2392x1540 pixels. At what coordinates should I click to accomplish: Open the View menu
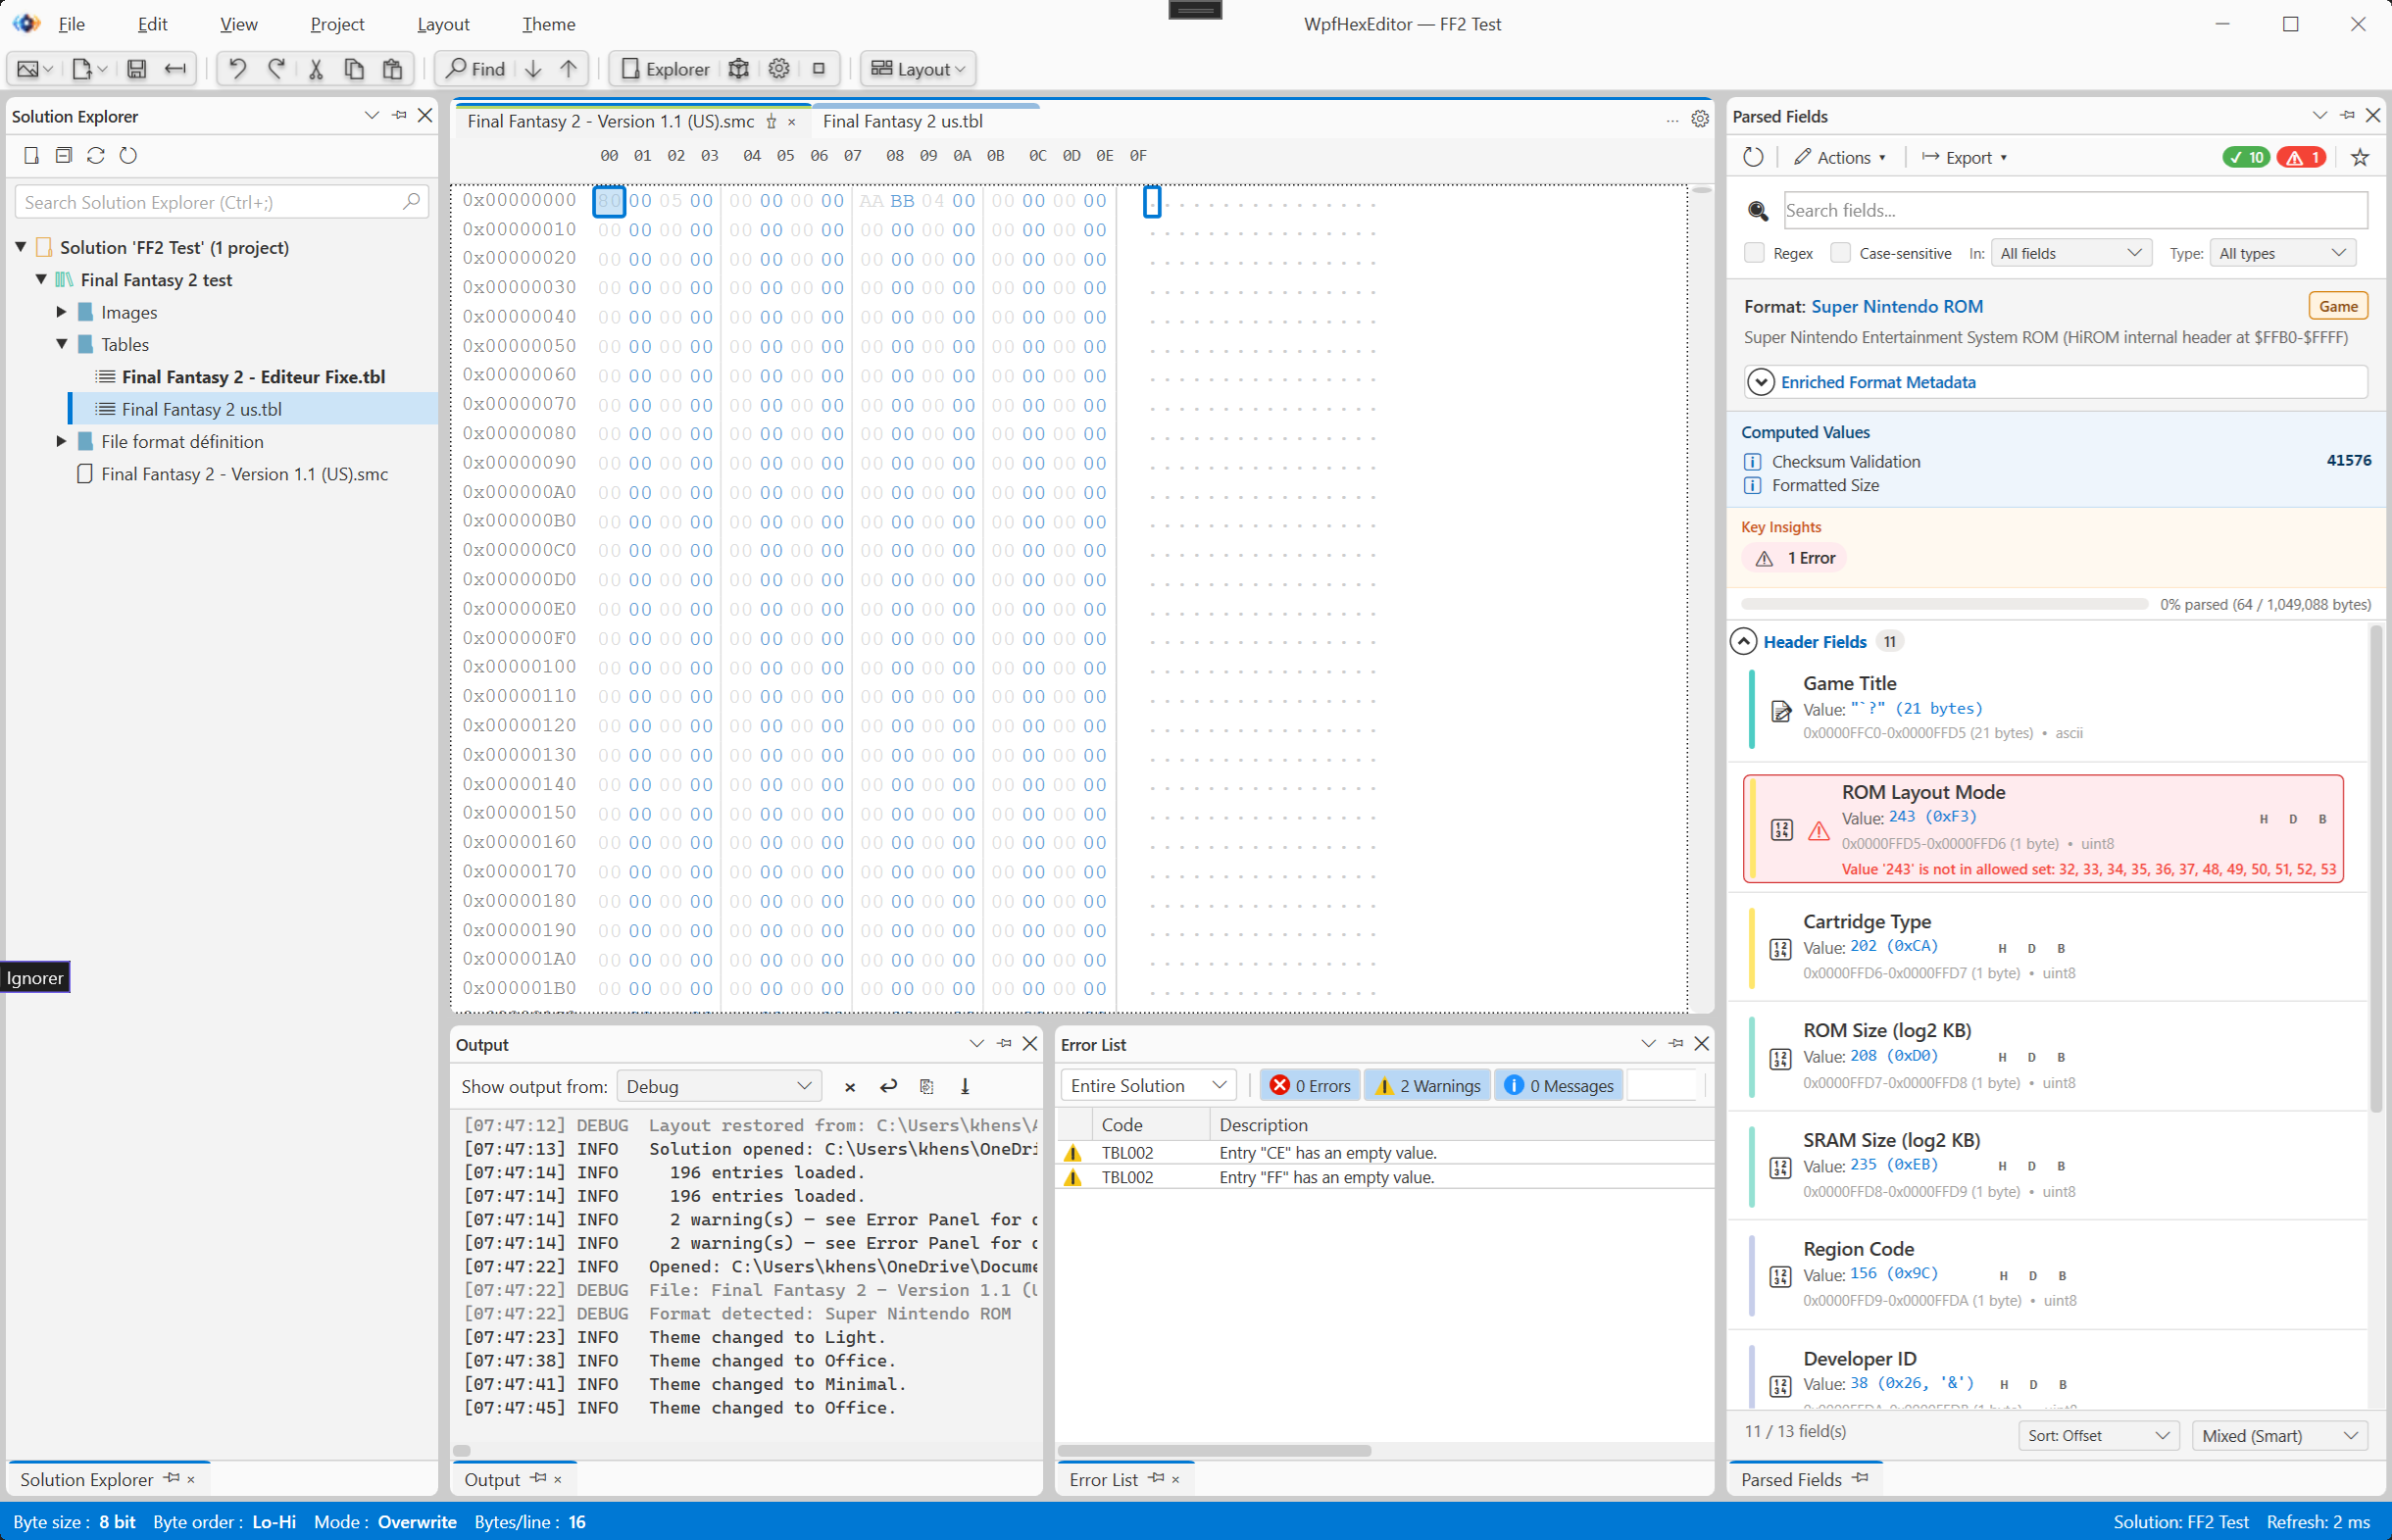(x=238, y=24)
